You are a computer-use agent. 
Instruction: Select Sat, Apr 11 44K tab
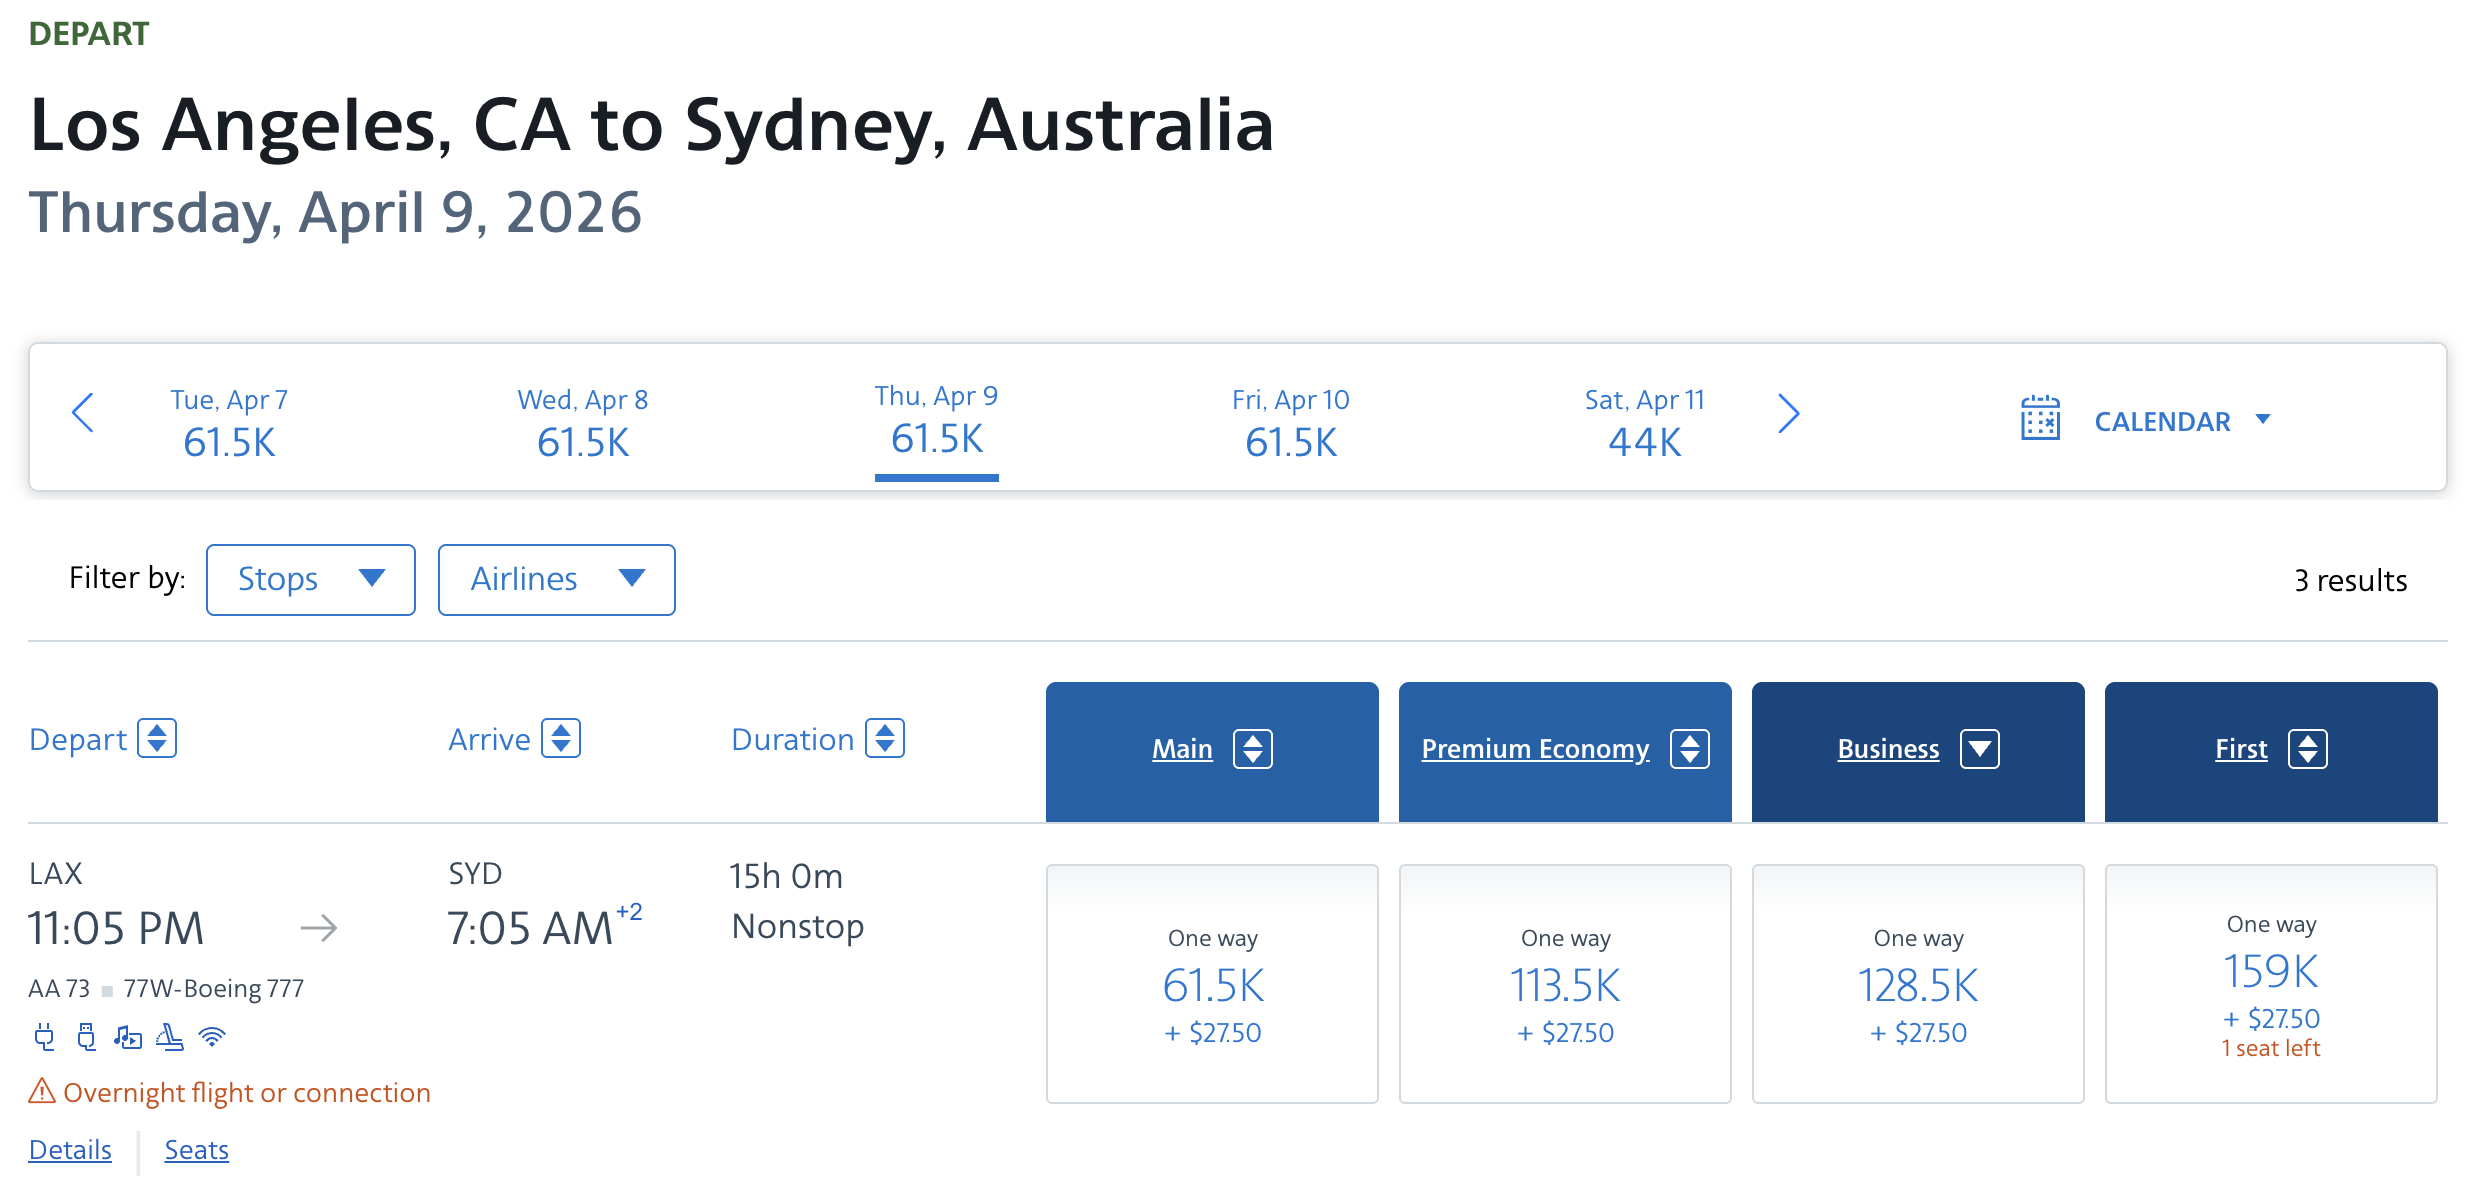[x=1645, y=424]
